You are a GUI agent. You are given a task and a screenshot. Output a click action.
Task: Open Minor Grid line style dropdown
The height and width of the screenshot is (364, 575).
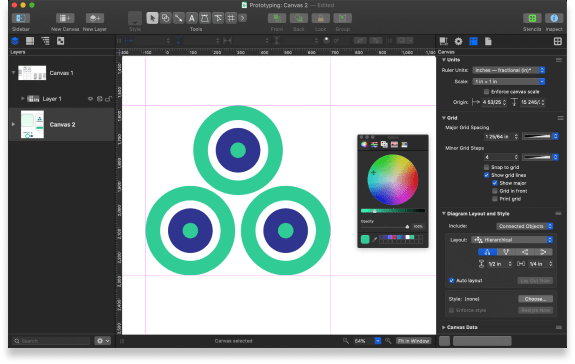click(x=540, y=157)
